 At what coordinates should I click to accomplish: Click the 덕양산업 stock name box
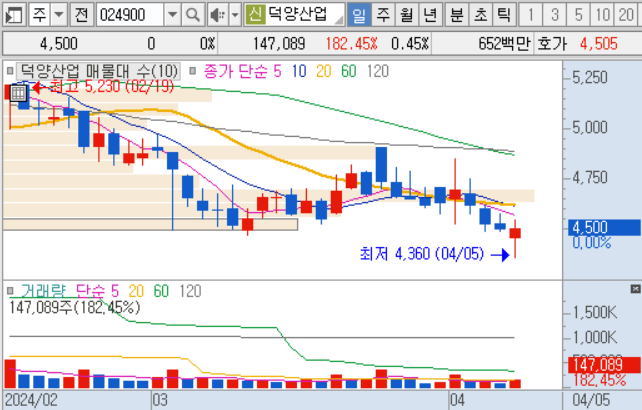pyautogui.click(x=305, y=15)
